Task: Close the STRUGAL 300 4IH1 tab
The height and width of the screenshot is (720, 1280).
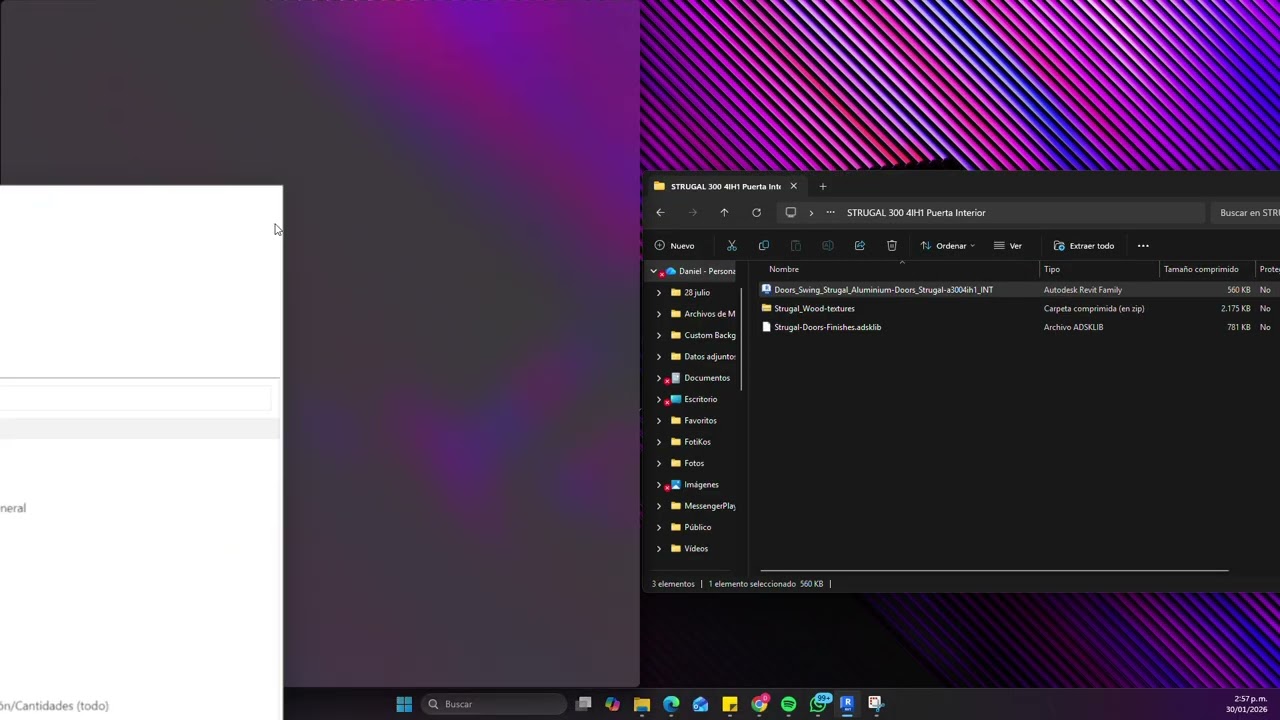Action: tap(794, 186)
